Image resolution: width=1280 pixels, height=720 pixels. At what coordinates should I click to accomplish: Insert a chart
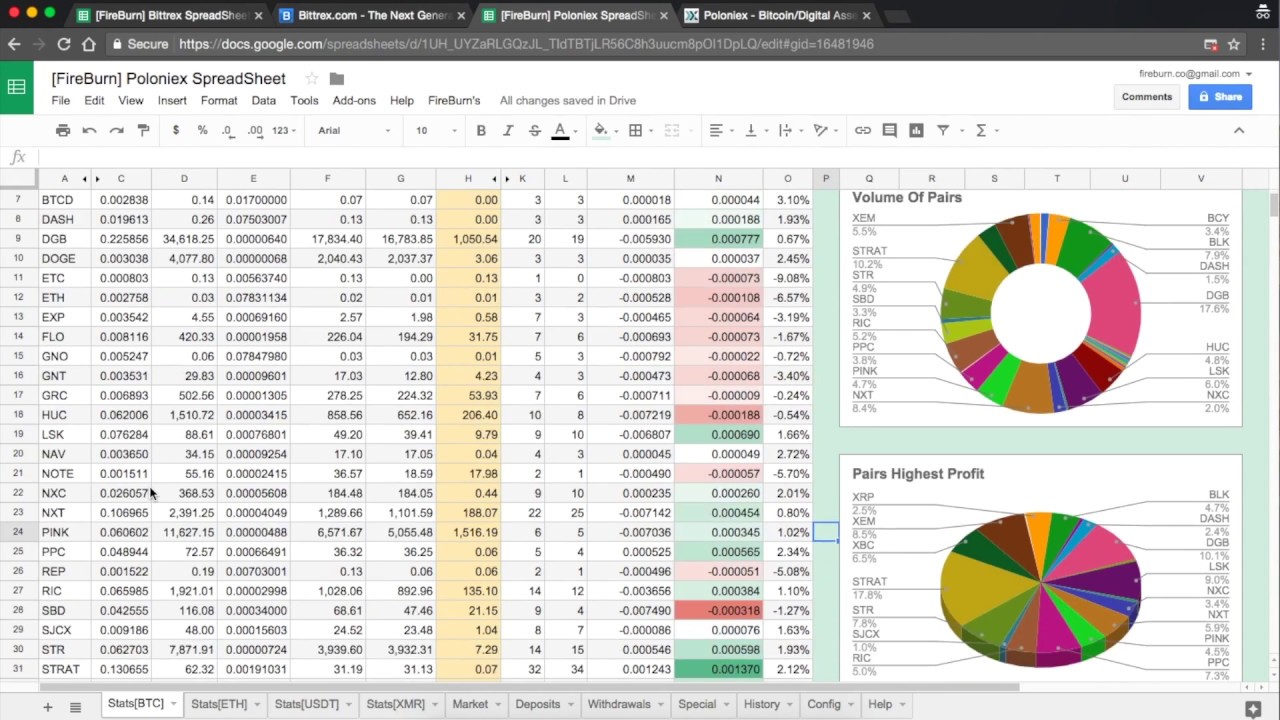916,130
